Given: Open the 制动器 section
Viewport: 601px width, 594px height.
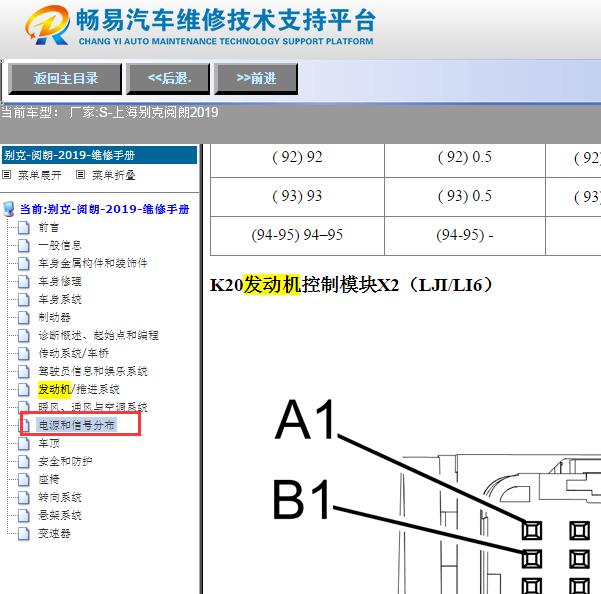Looking at the screenshot, I should pos(54,317).
